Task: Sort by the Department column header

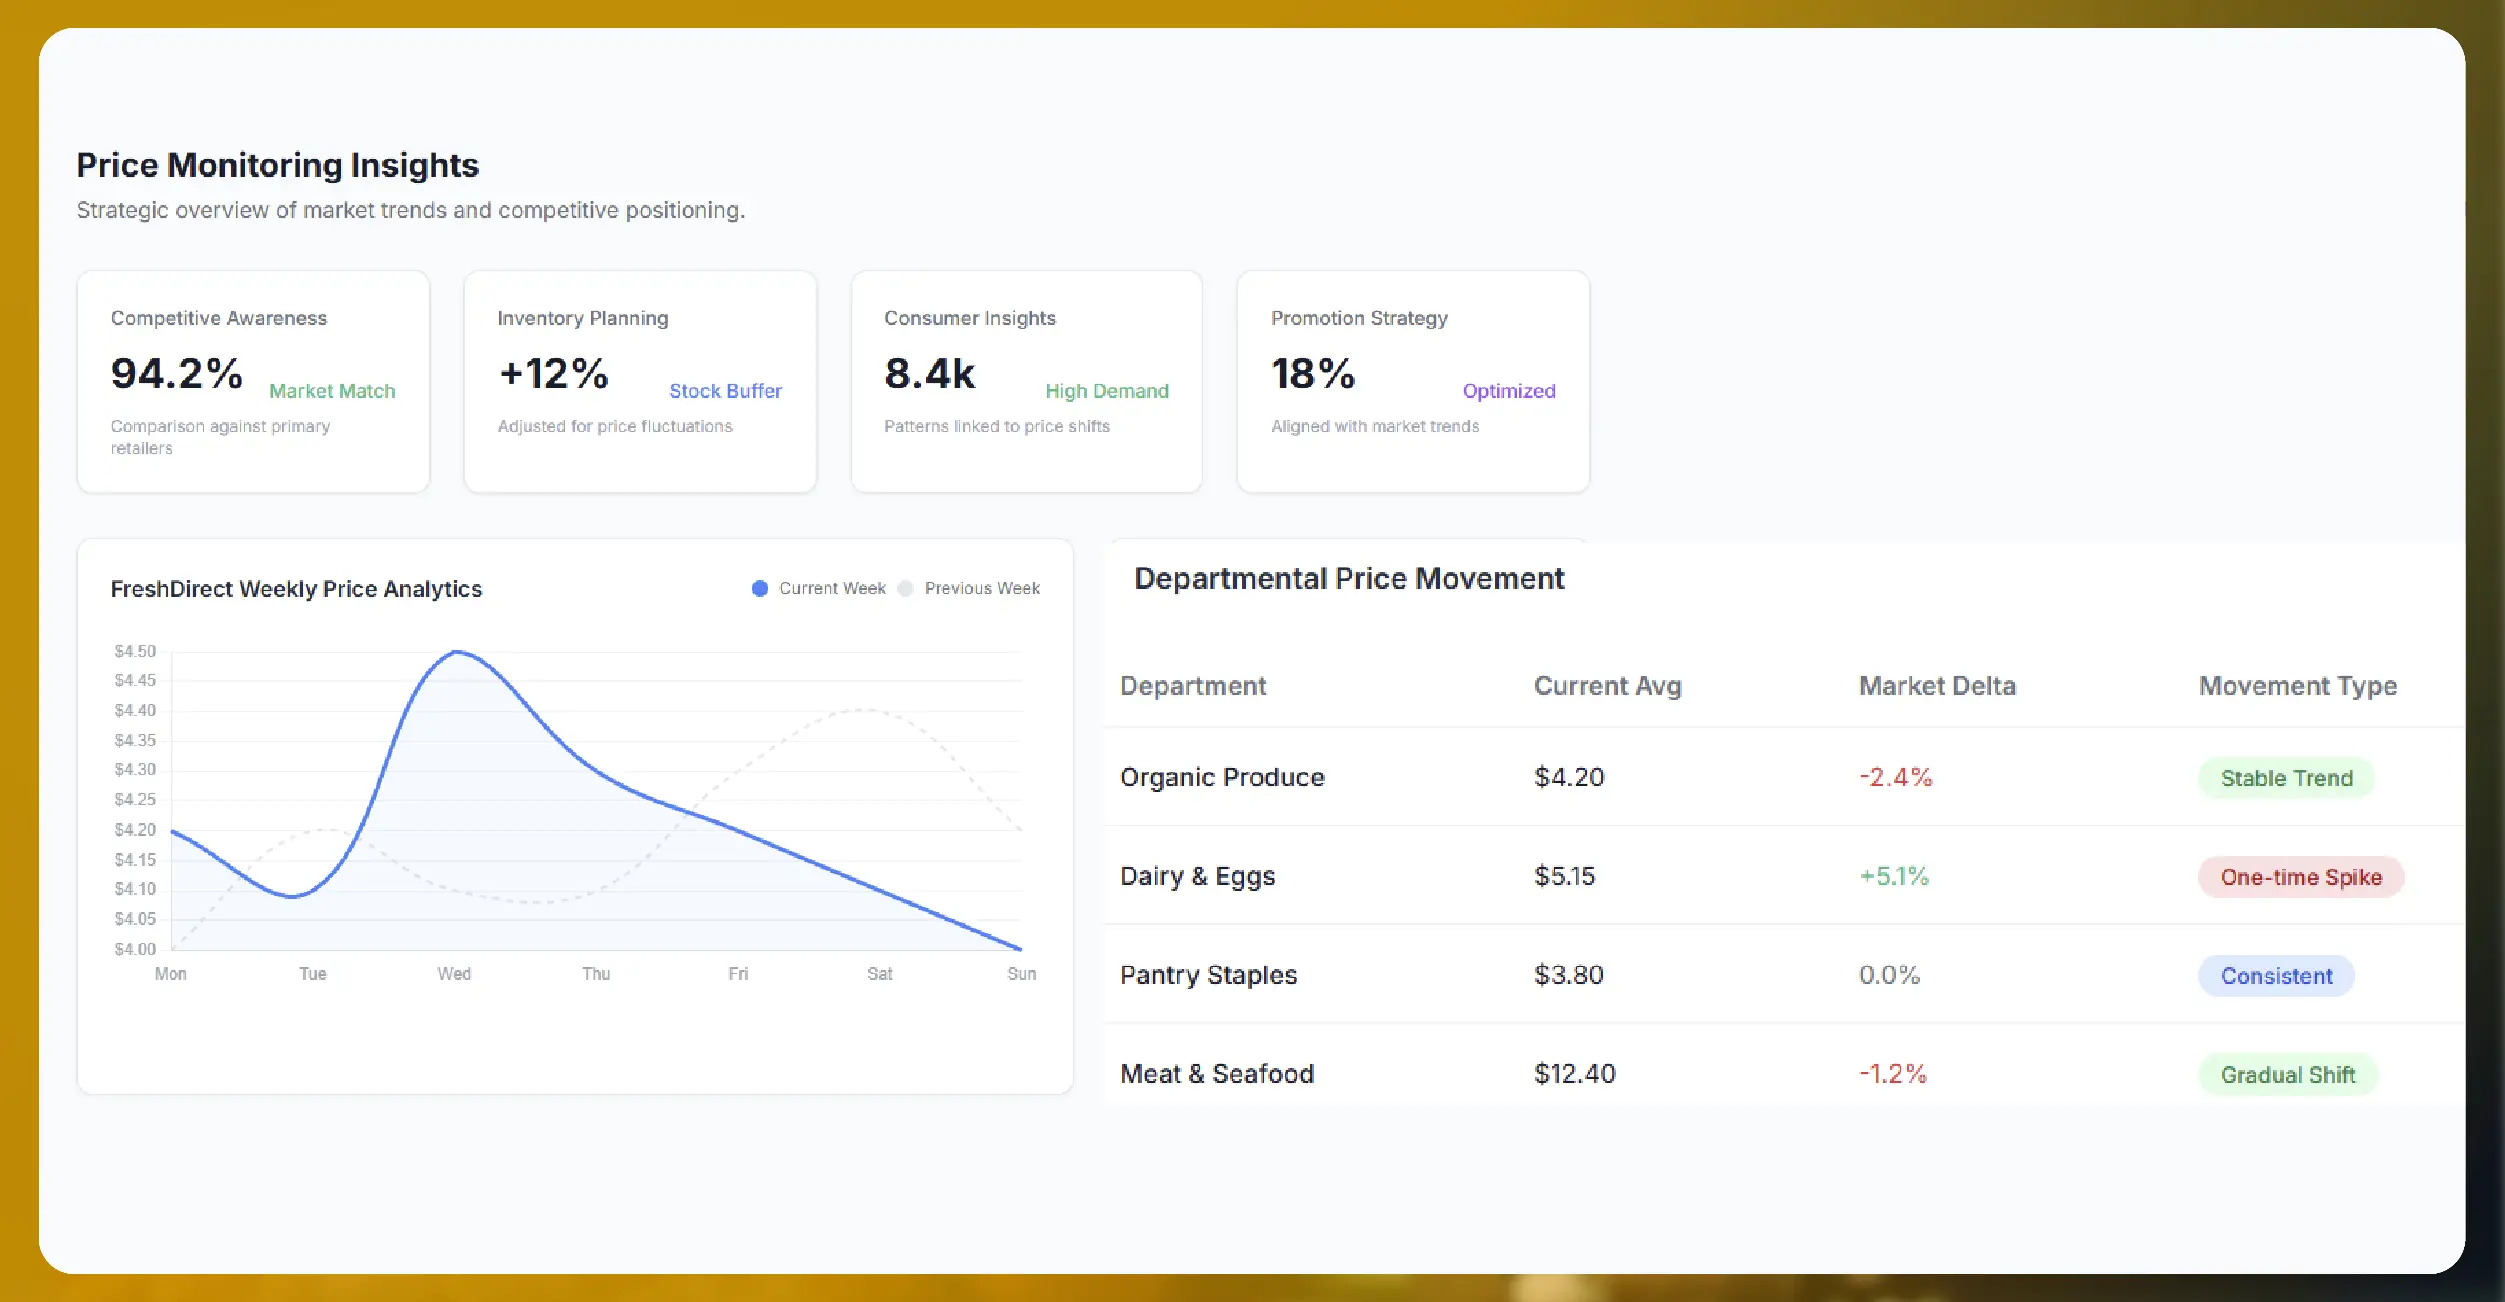Action: click(x=1193, y=686)
